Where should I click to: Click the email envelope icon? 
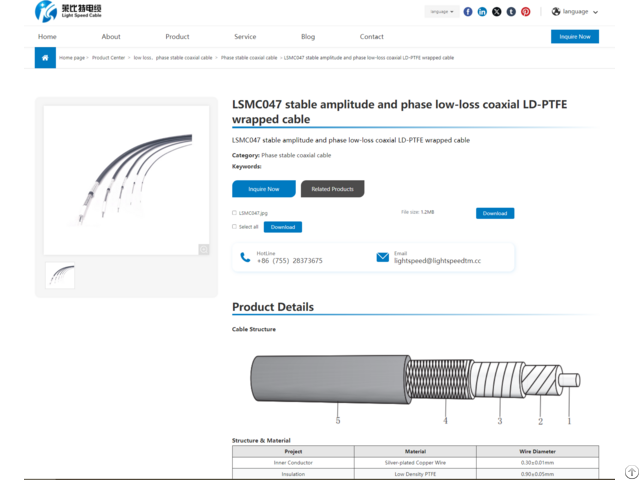[x=382, y=257]
